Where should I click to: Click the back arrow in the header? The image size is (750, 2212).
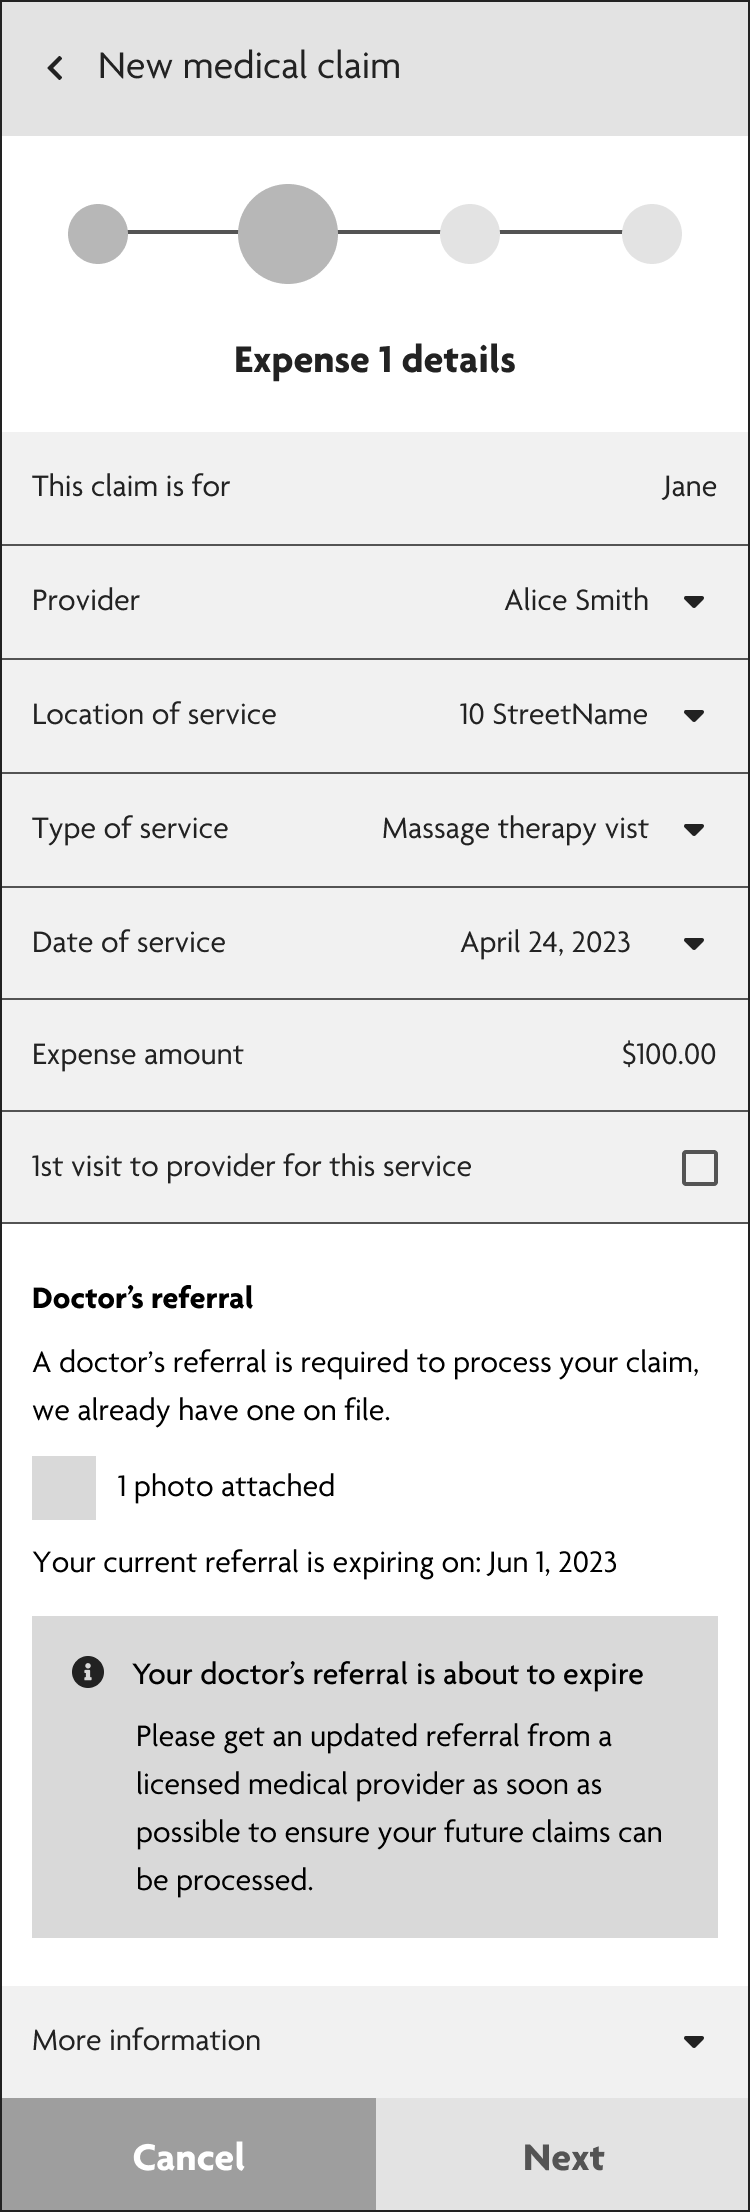(54, 66)
